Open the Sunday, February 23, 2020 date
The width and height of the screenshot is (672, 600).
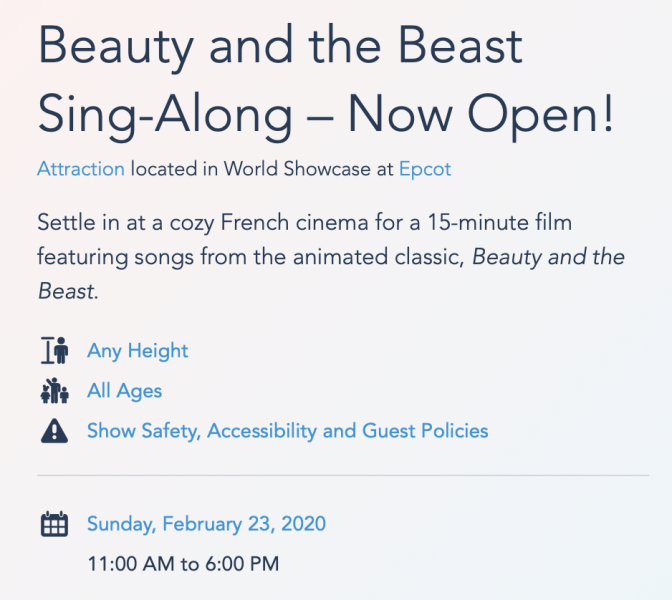[x=206, y=524]
